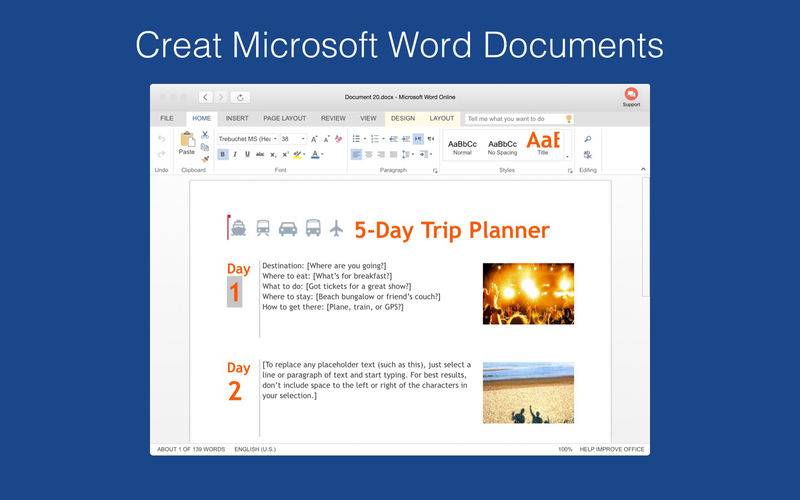Apply the font color button
Viewport: 800px width, 500px height.
coord(315,154)
